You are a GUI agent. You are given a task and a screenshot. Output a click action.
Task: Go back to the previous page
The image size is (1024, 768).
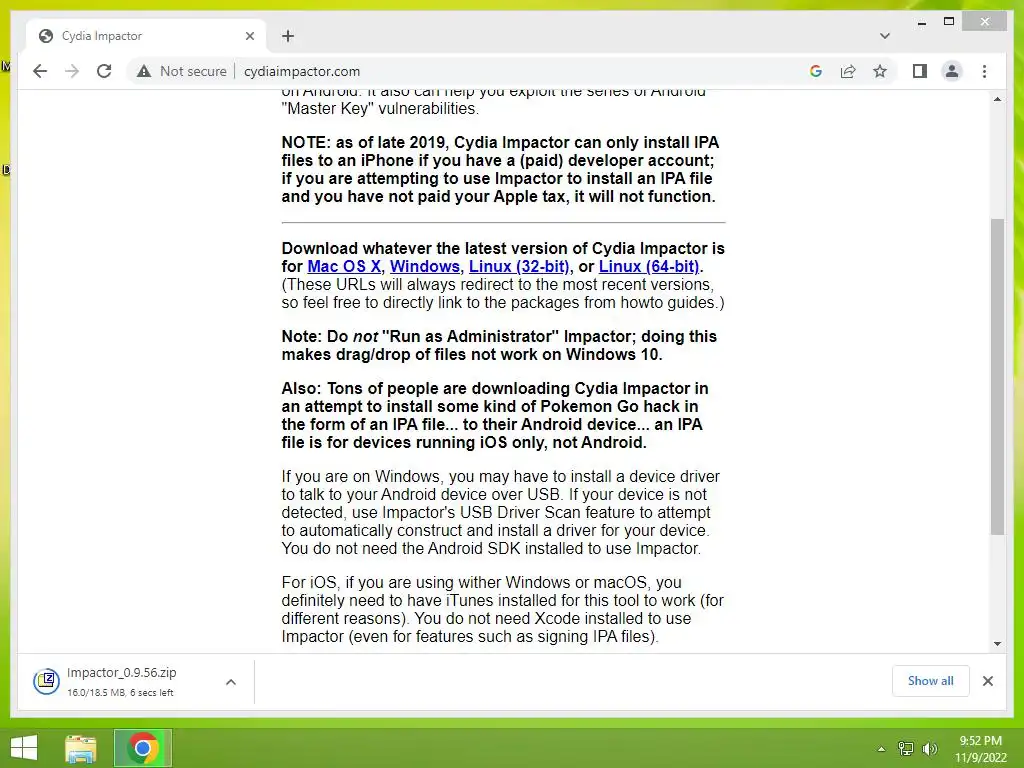pos(40,71)
